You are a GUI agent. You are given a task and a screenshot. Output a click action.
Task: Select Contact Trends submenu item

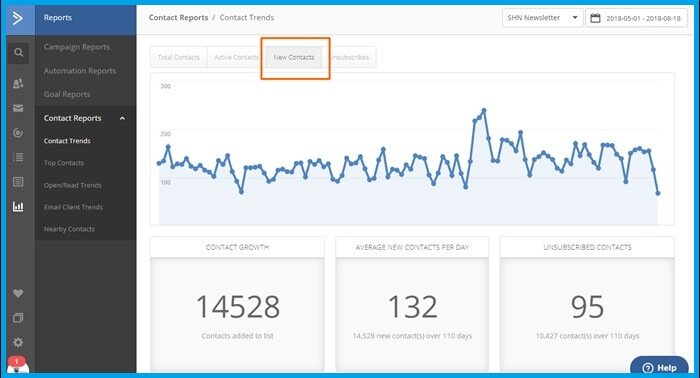click(x=67, y=141)
